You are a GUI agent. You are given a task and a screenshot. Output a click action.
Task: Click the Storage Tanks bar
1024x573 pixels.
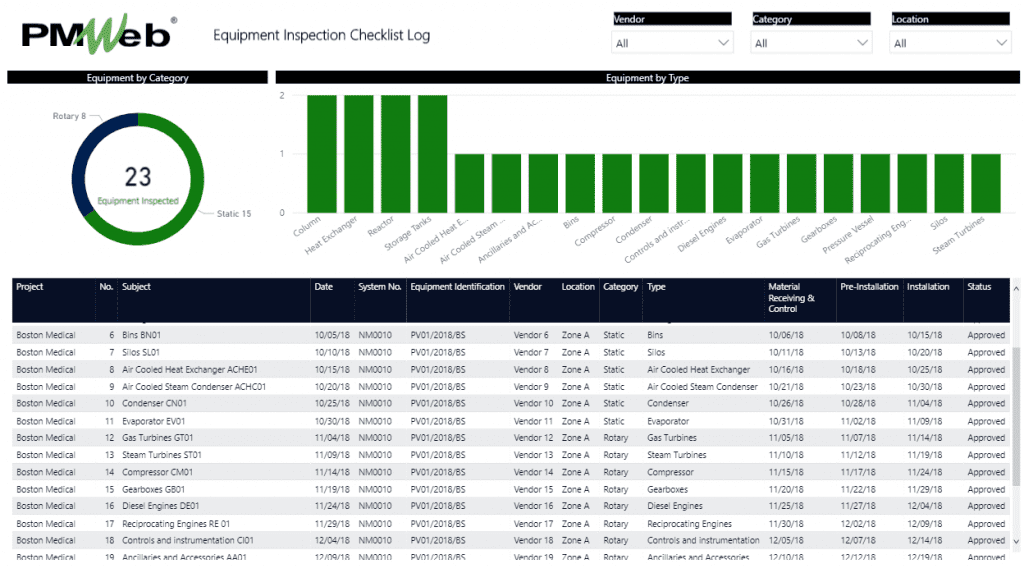click(x=432, y=154)
